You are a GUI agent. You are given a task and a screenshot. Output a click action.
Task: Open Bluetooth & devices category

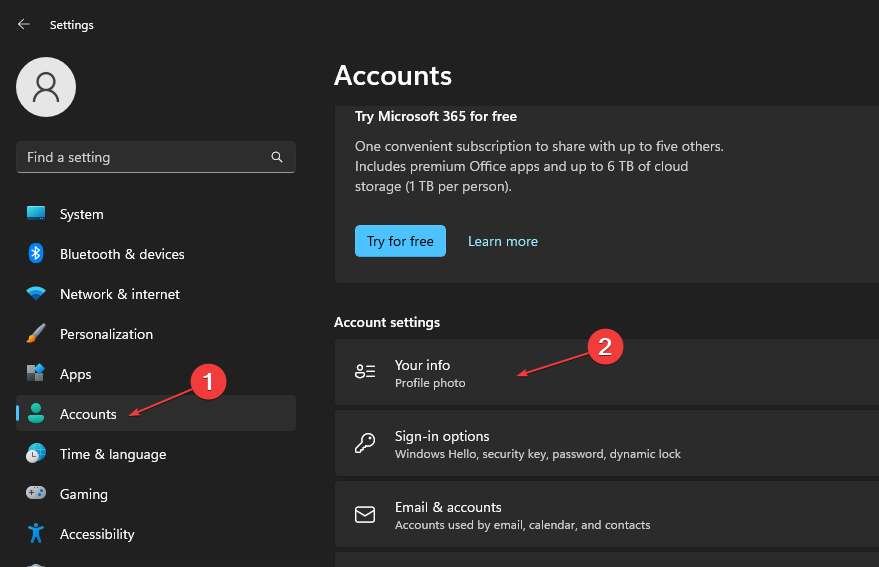tap(156, 254)
